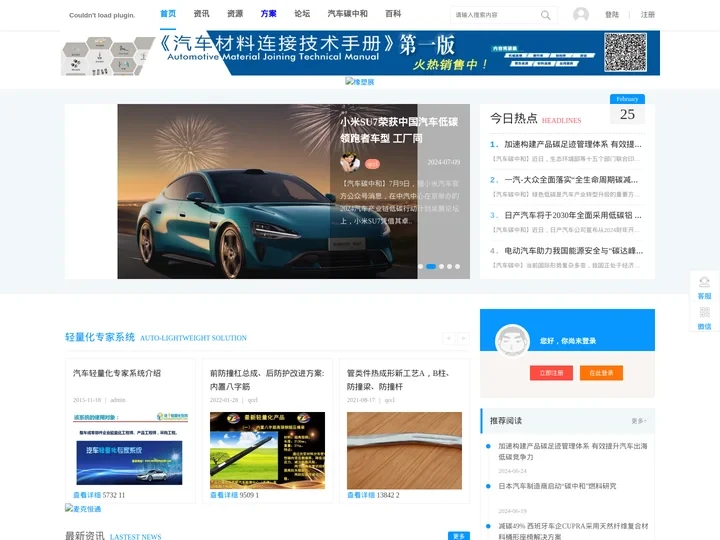The width and height of the screenshot is (720, 540).
Task: Open the 百科 encyclopedia menu
Action: click(393, 14)
